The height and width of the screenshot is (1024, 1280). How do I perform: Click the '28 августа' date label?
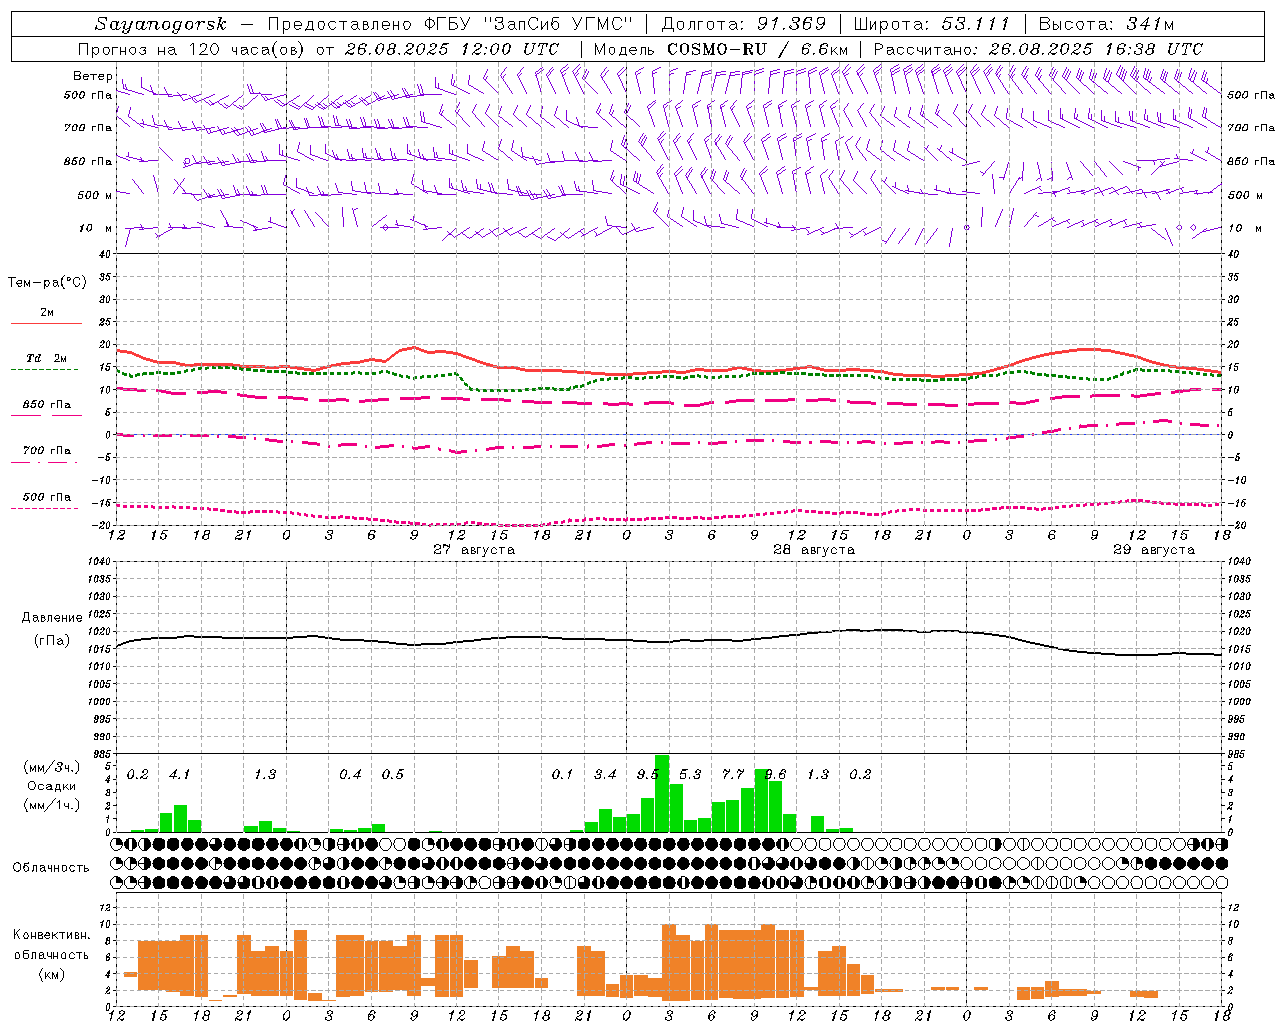814,550
